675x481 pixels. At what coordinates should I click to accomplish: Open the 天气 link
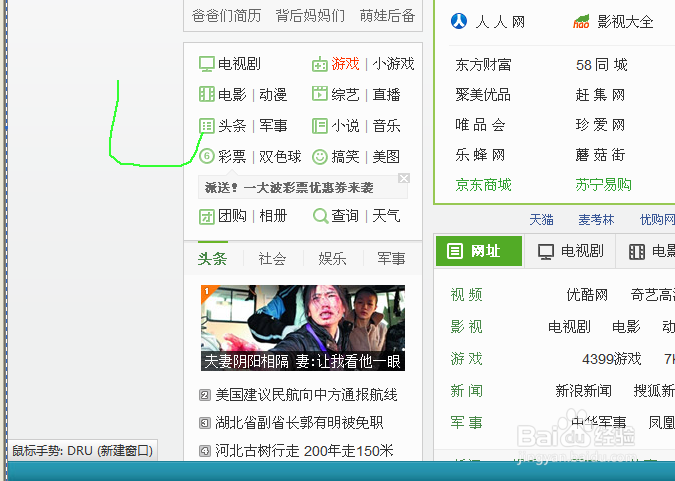(387, 216)
